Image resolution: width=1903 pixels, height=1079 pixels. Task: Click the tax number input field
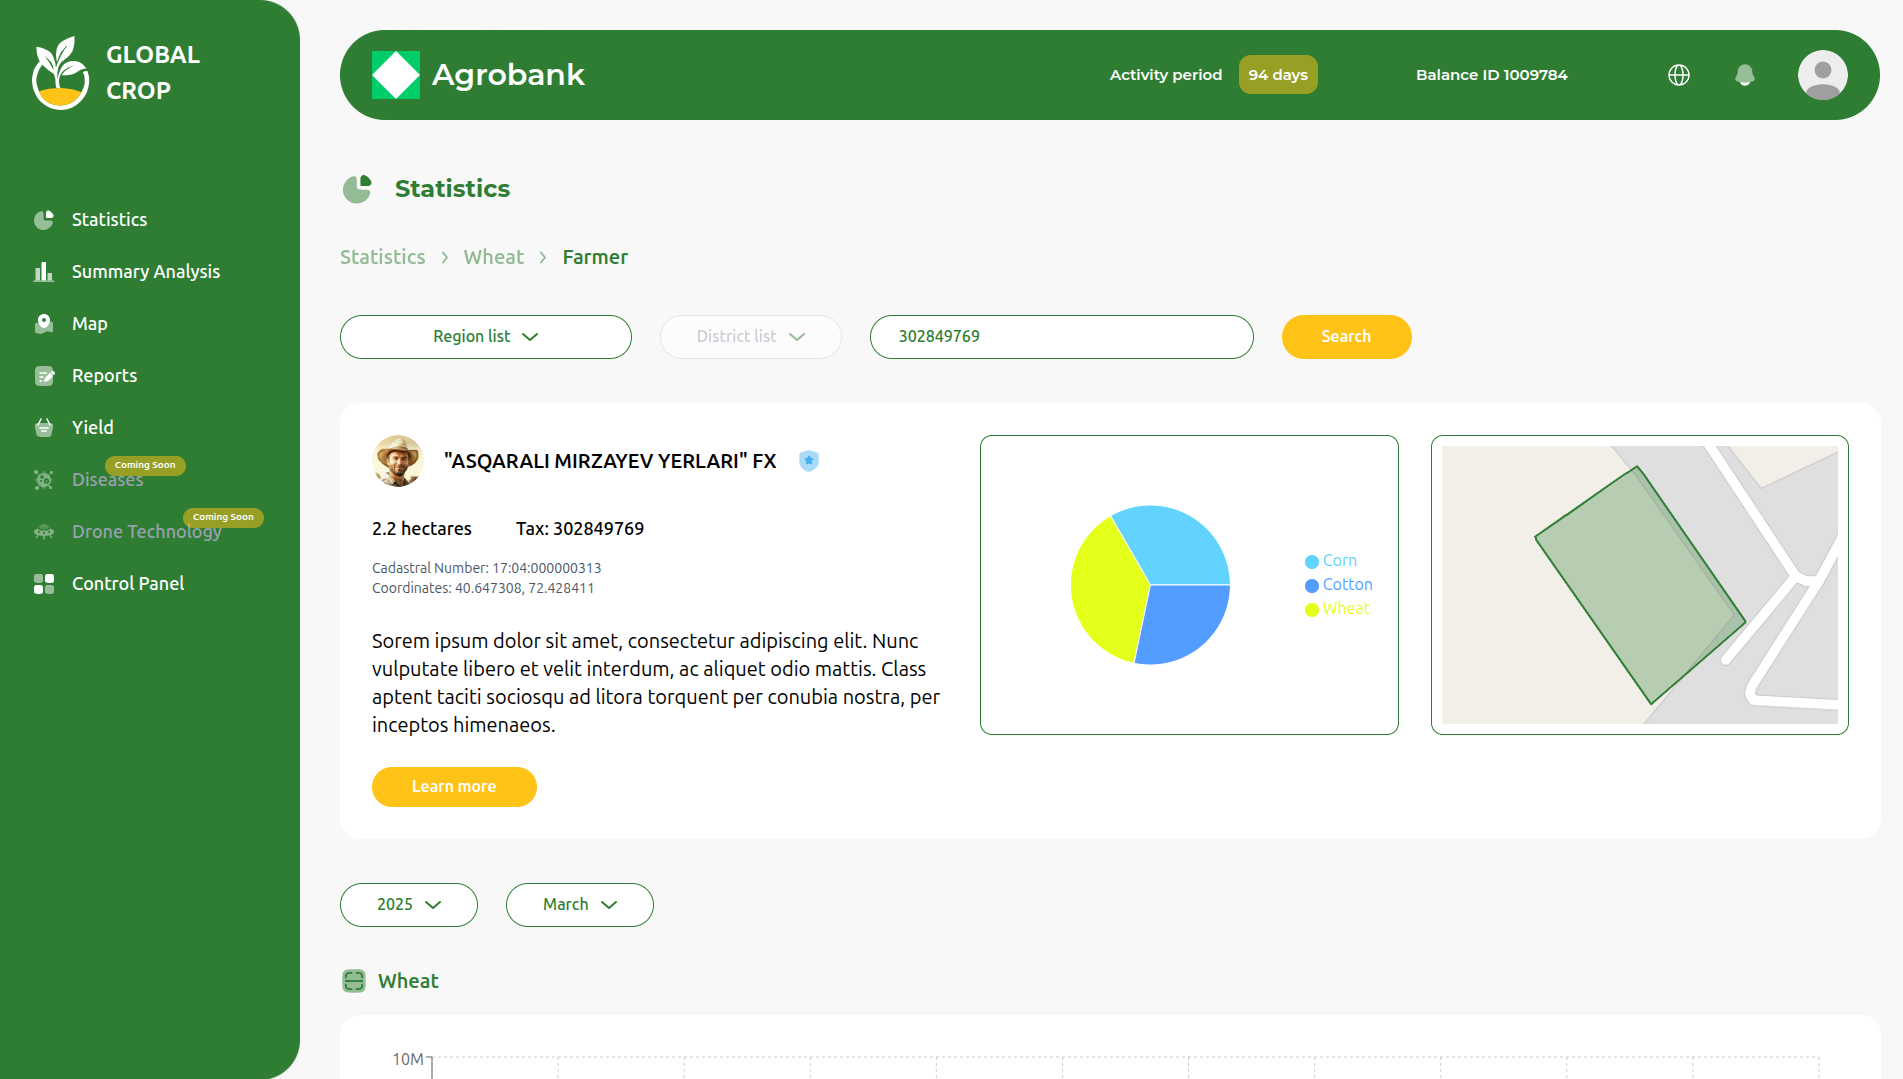[x=1061, y=337]
